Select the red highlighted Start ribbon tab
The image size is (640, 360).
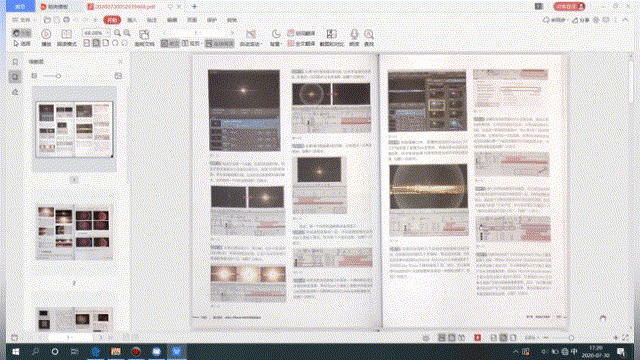pos(112,20)
